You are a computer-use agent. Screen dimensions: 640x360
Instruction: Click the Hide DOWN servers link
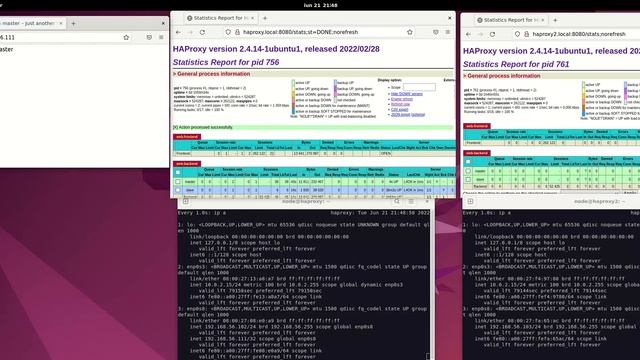pyautogui.click(x=407, y=94)
